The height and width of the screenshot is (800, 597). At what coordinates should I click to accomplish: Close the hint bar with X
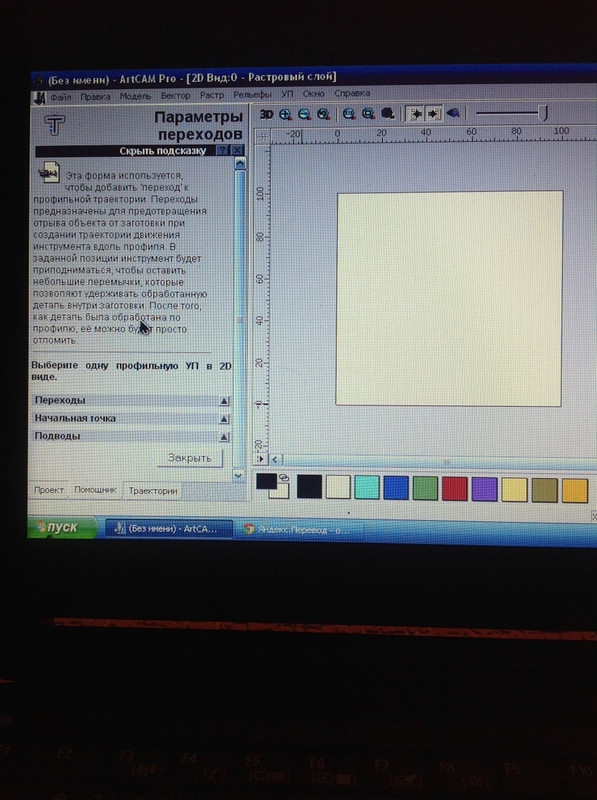pyautogui.click(x=237, y=151)
